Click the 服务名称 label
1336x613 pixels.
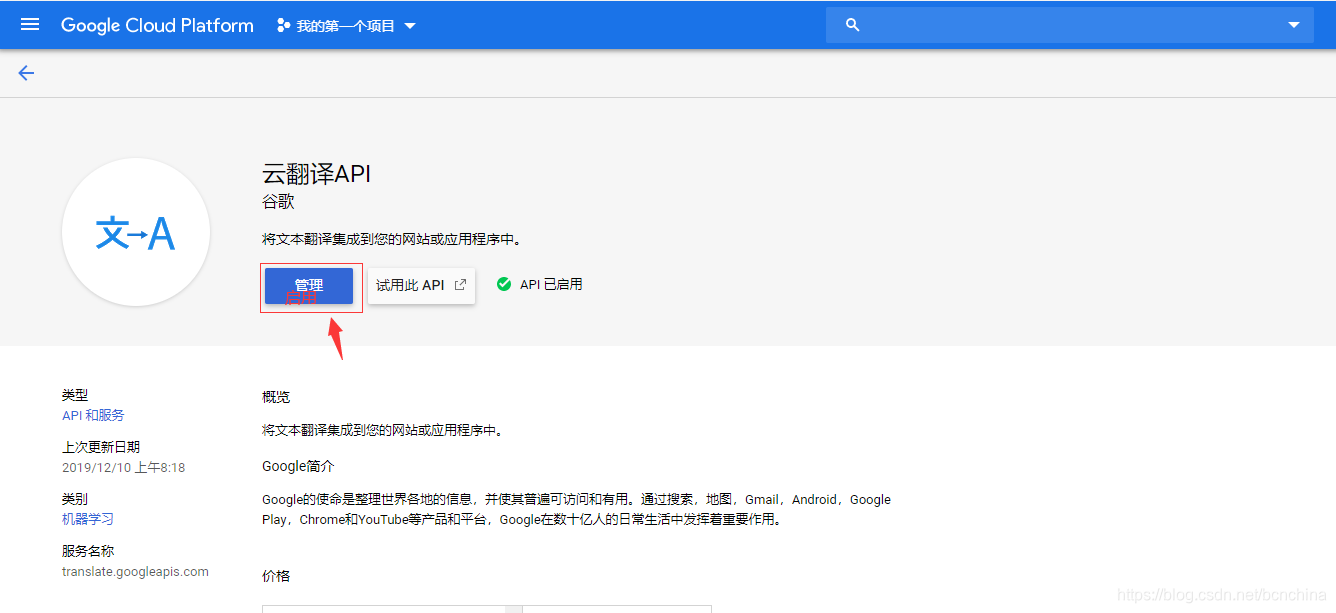[88, 551]
